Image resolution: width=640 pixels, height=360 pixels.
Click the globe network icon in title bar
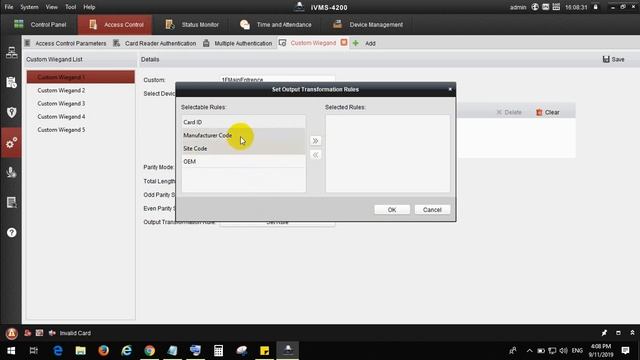pos(535,7)
